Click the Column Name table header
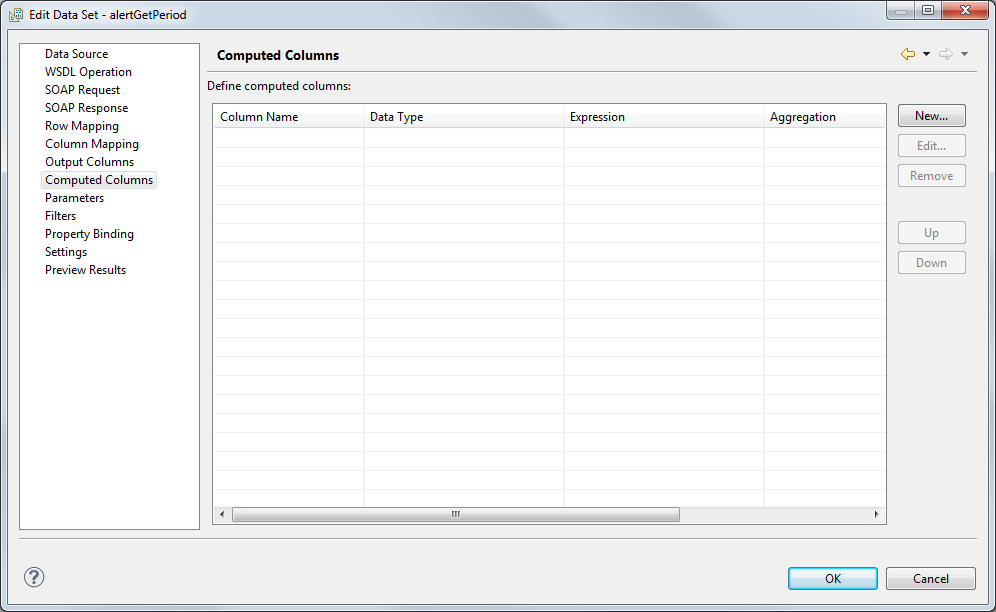The image size is (996, 612). pyautogui.click(x=288, y=117)
